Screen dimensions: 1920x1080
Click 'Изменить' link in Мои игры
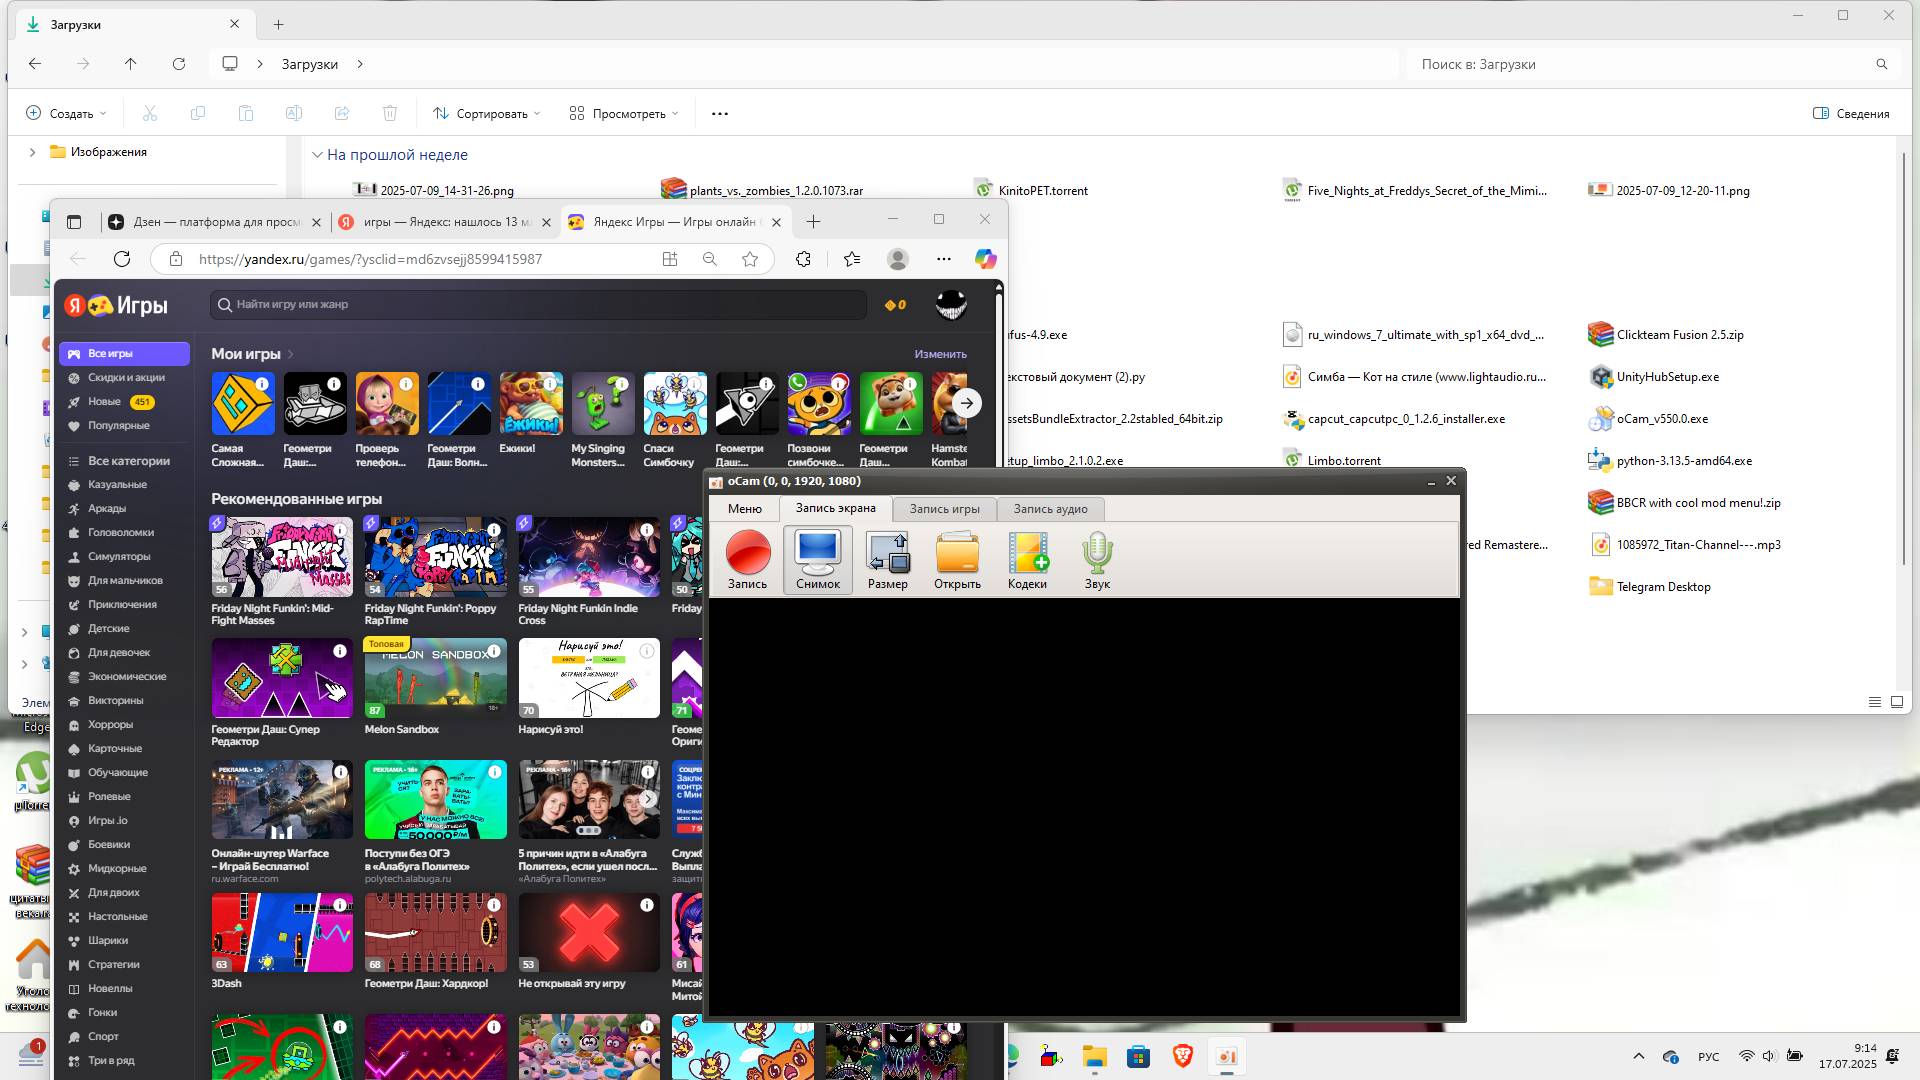940,354
